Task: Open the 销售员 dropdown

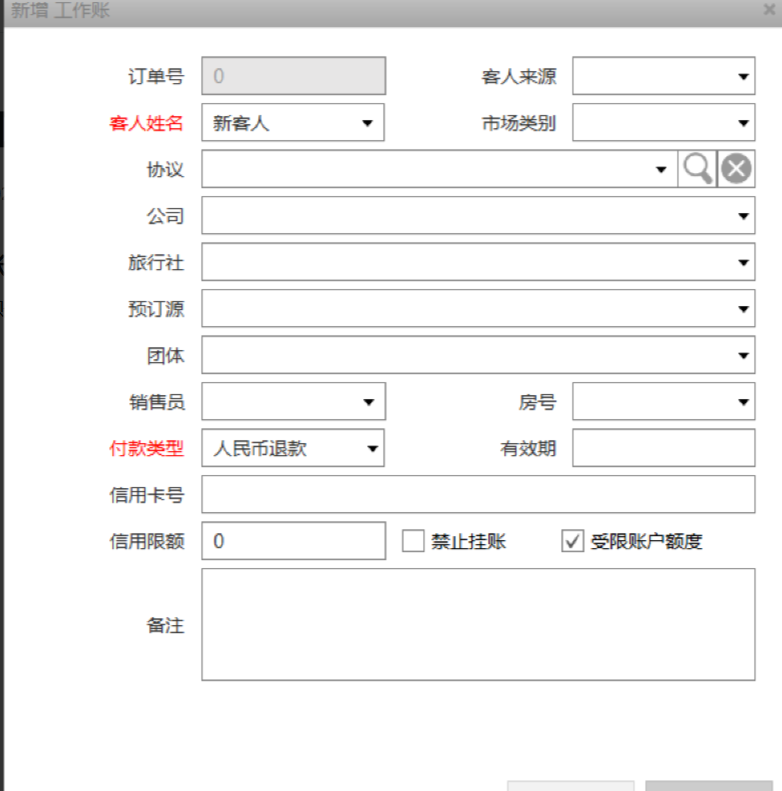Action: (x=367, y=402)
